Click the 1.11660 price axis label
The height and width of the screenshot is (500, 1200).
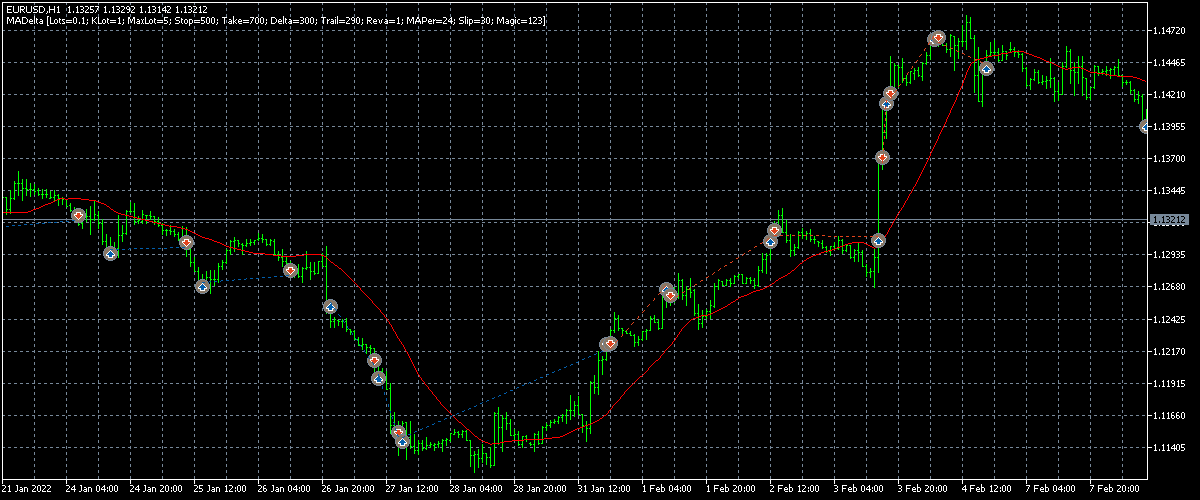pos(1169,416)
